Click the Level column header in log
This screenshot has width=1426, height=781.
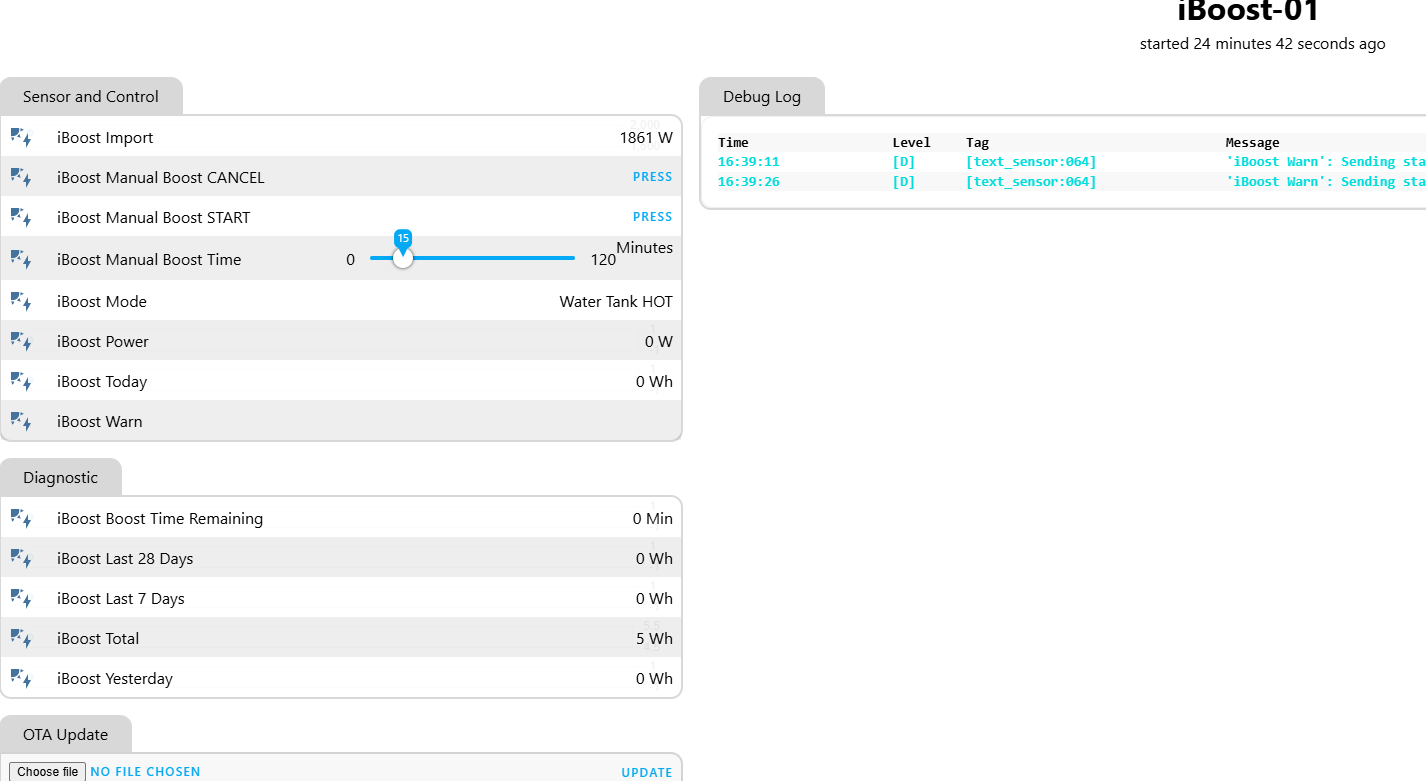click(912, 143)
